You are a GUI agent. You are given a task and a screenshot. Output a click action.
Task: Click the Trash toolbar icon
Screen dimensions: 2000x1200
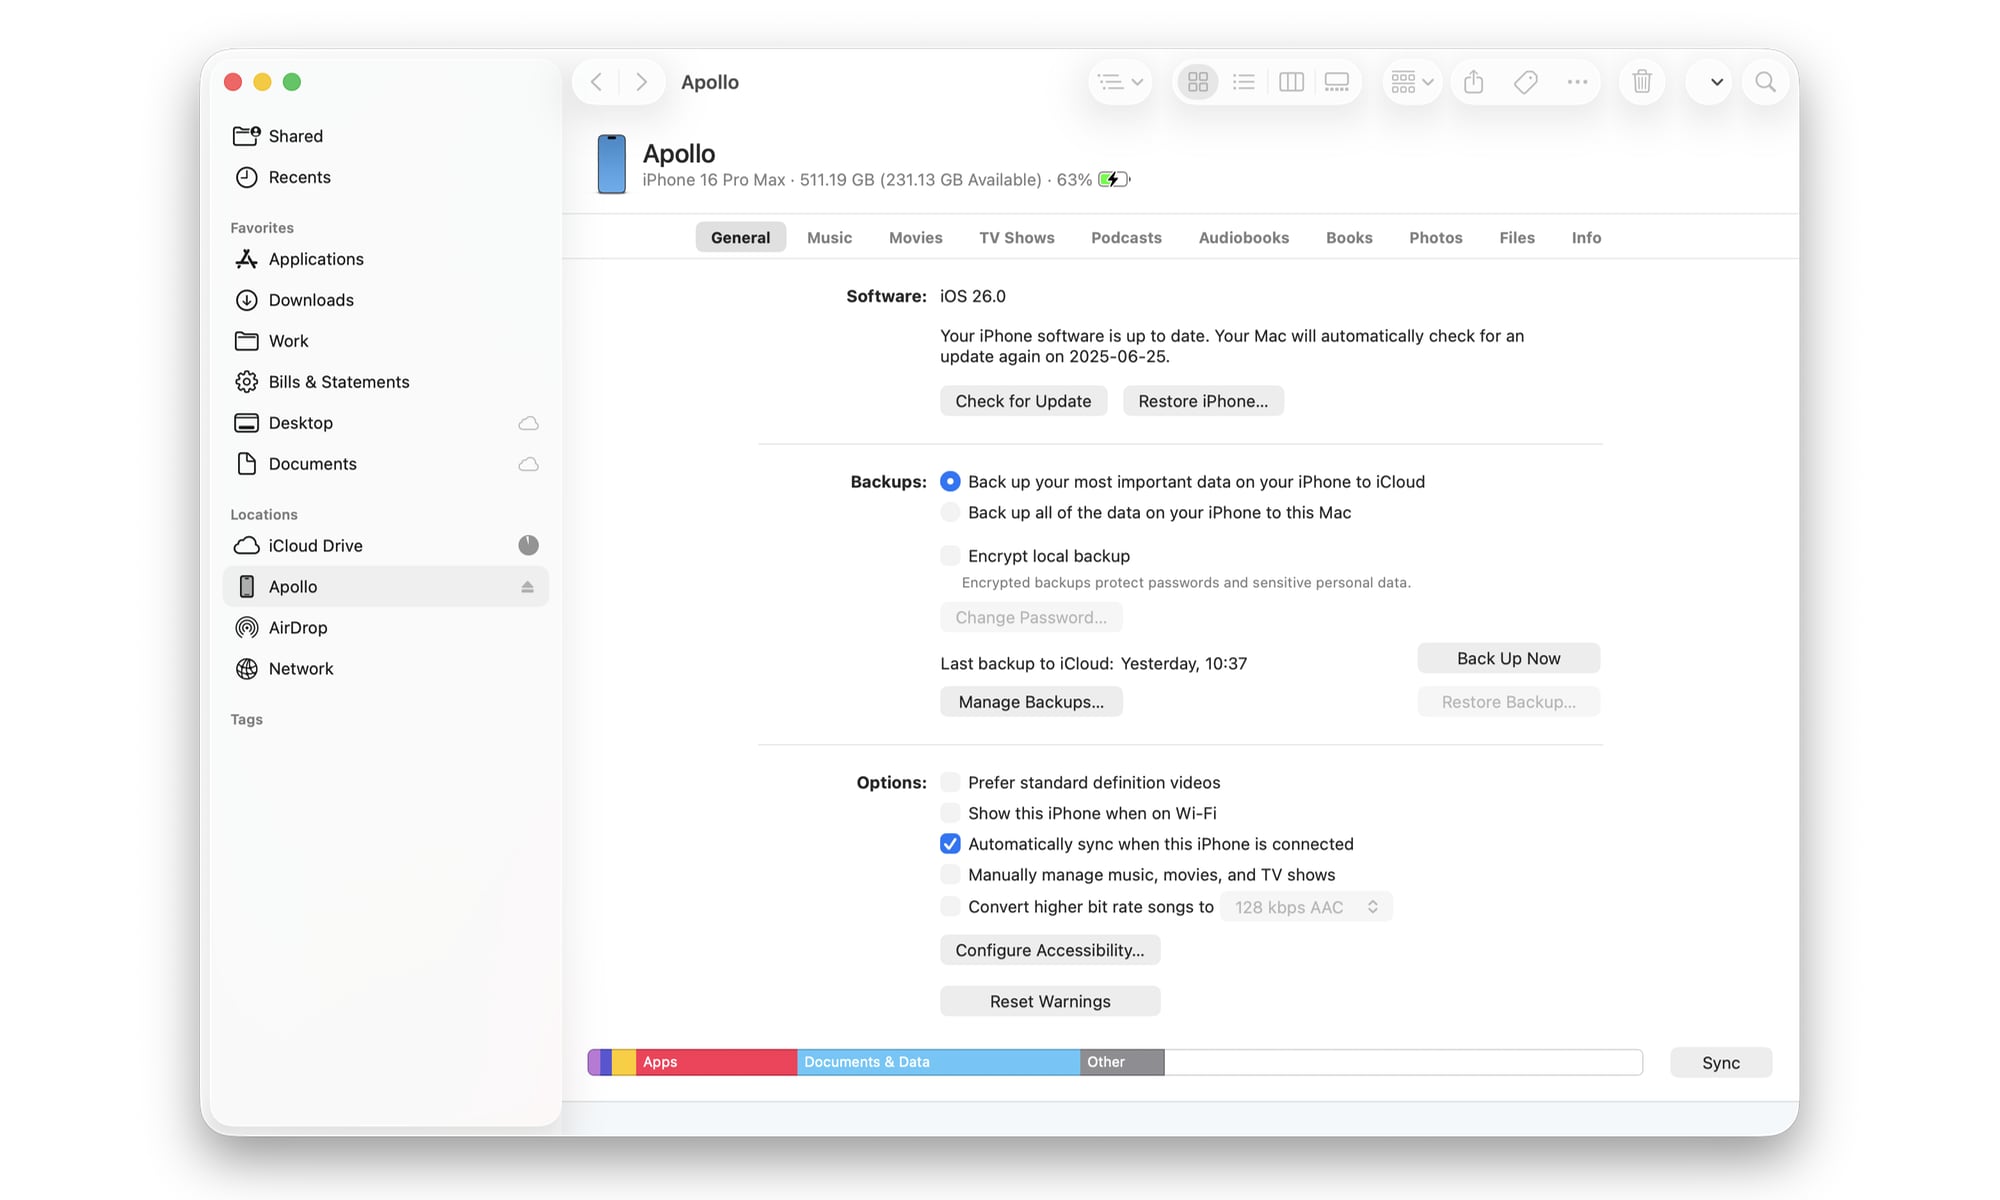1642,82
